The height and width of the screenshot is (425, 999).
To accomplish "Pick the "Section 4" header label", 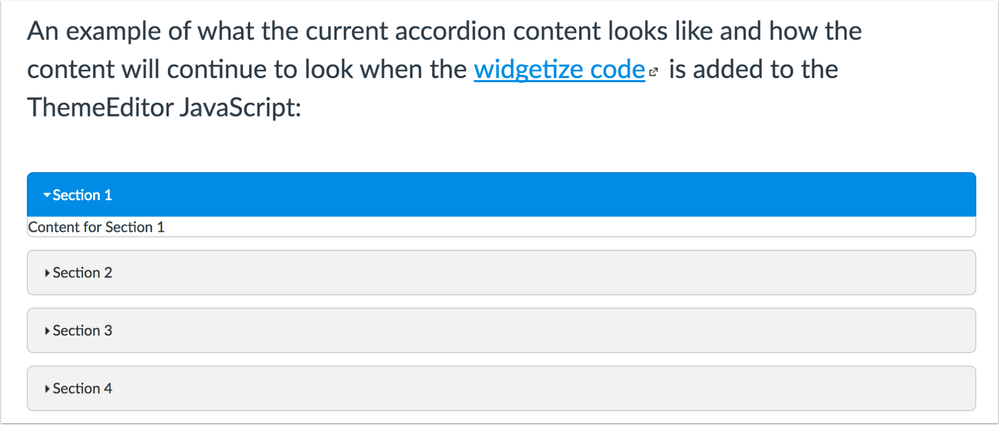I will coord(82,389).
